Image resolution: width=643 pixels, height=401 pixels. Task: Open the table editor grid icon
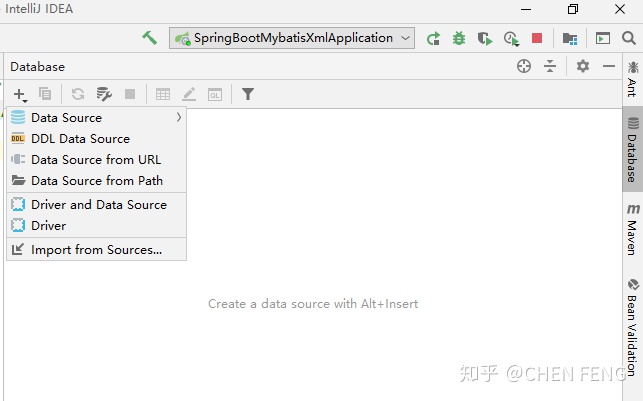pyautogui.click(x=163, y=94)
